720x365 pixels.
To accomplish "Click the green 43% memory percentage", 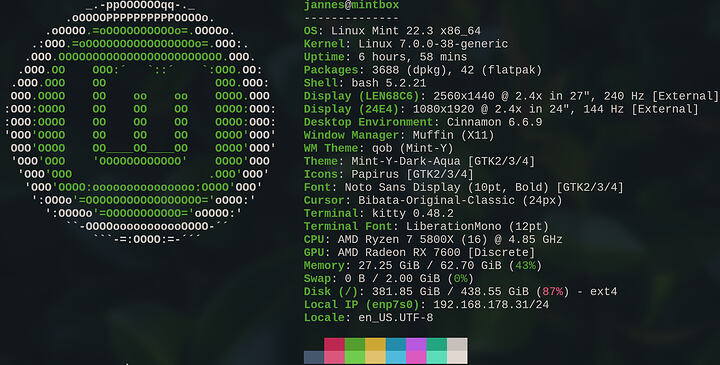I will [525, 266].
